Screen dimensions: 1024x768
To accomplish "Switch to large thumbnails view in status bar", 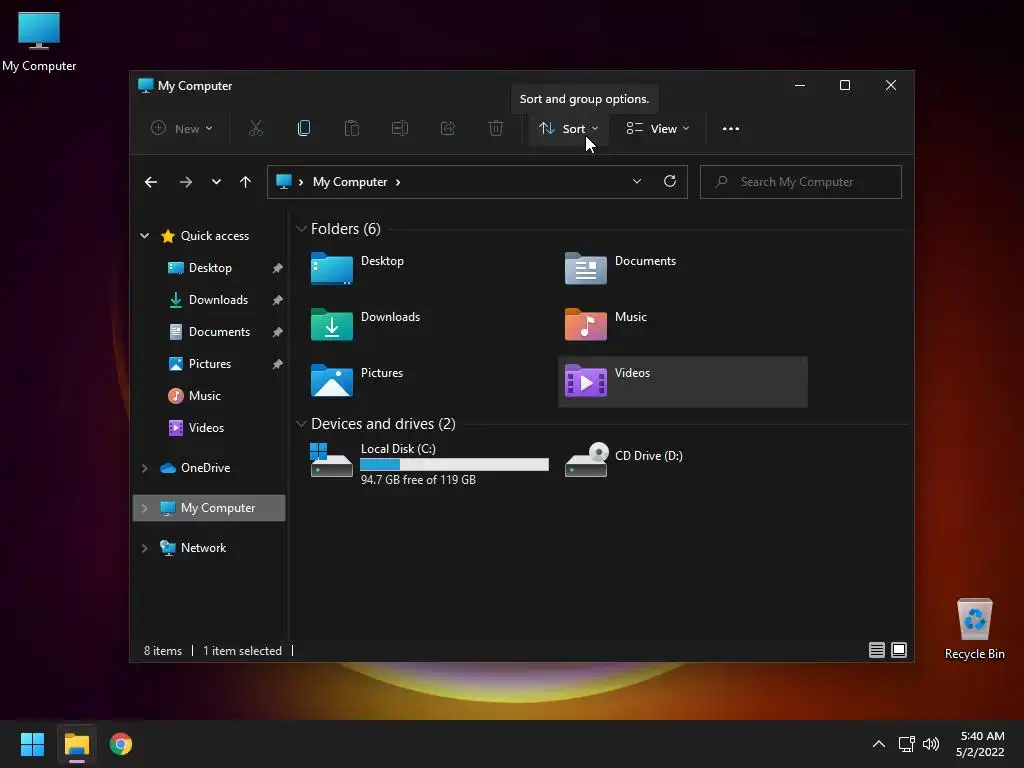I will point(899,650).
